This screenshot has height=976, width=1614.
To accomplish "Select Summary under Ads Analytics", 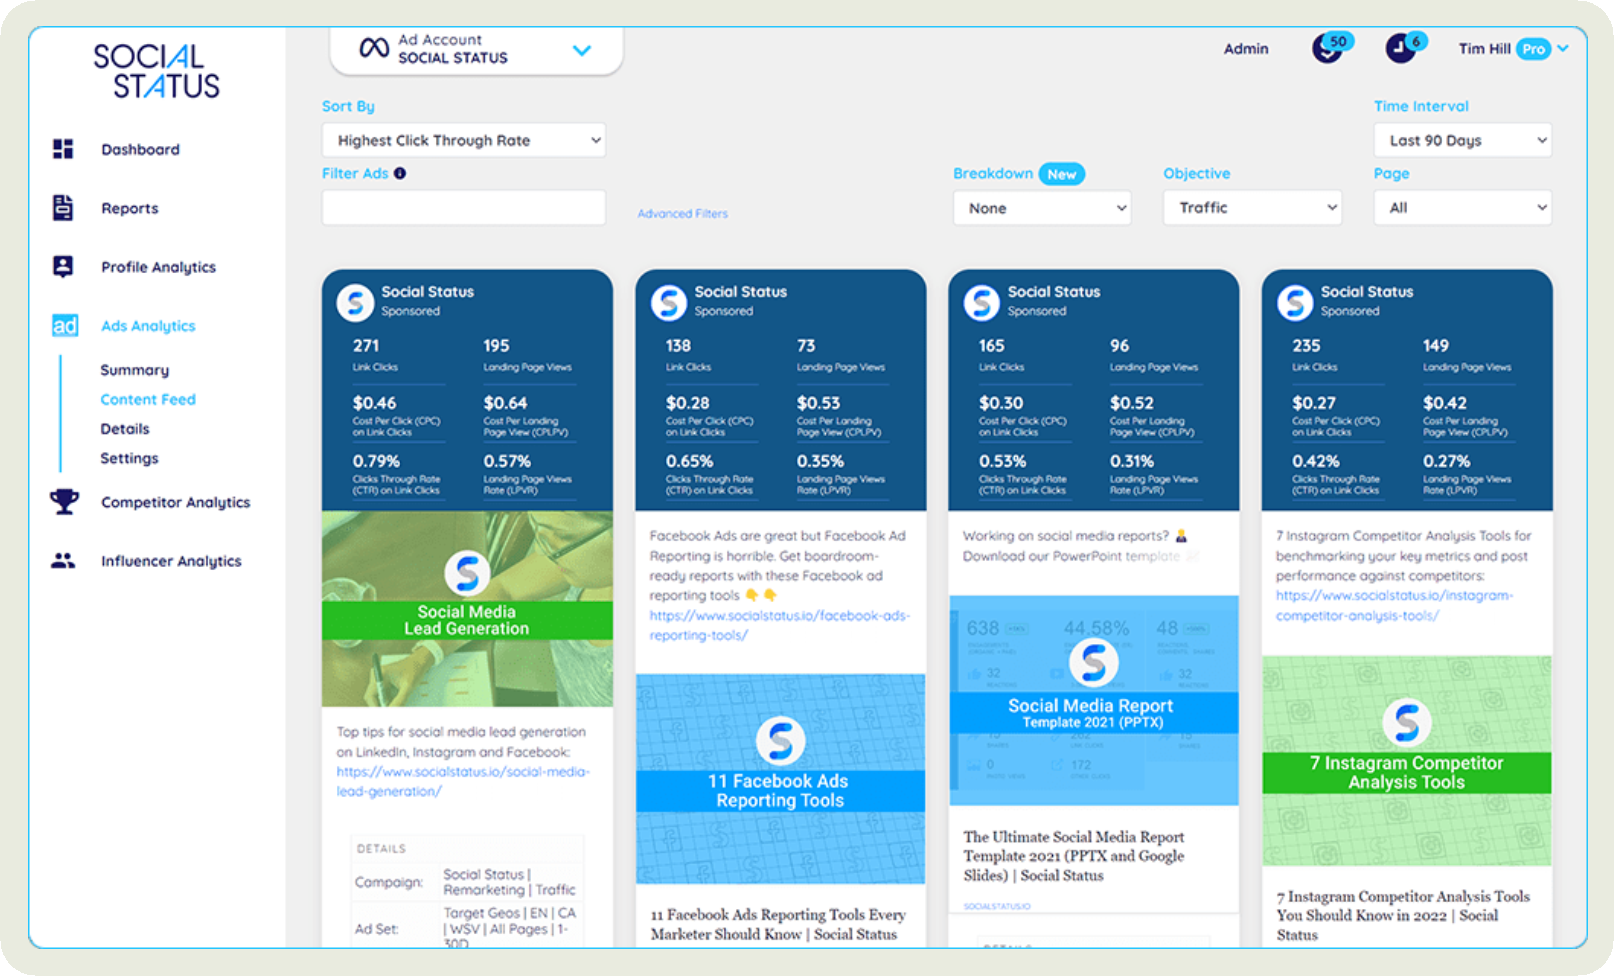I will [x=134, y=370].
